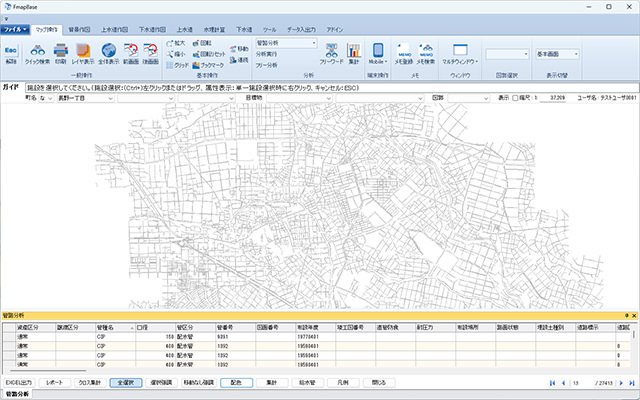Click the Esc 解除 (release) icon
The height and width of the screenshot is (400, 640).
[x=10, y=52]
